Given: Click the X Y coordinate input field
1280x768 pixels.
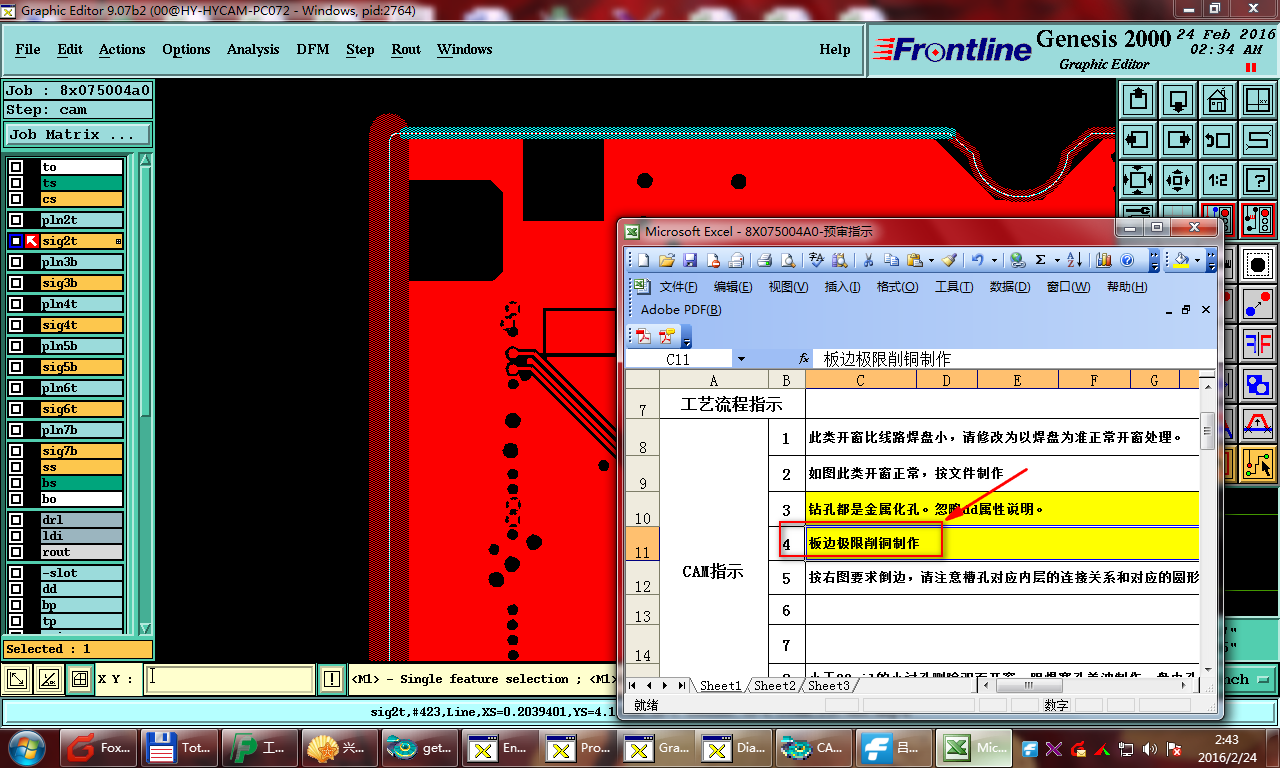Looking at the screenshot, I should pos(229,679).
